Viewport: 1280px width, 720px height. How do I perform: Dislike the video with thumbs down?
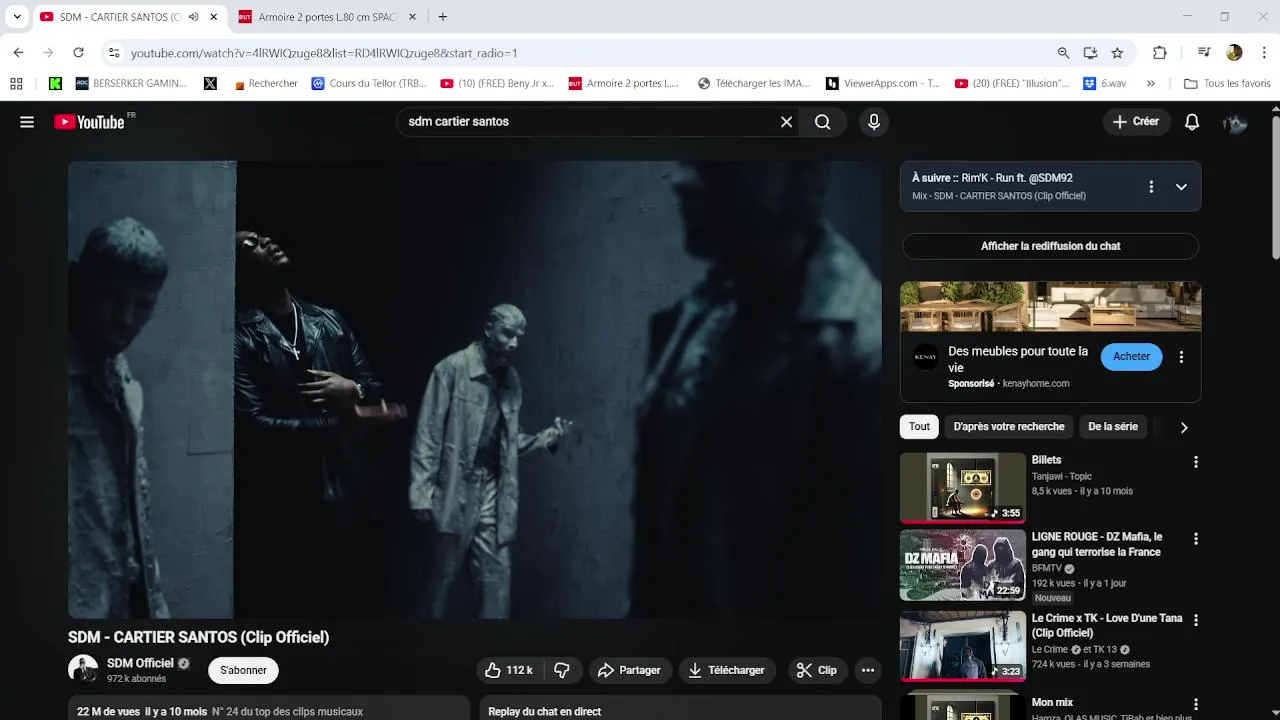click(x=562, y=670)
